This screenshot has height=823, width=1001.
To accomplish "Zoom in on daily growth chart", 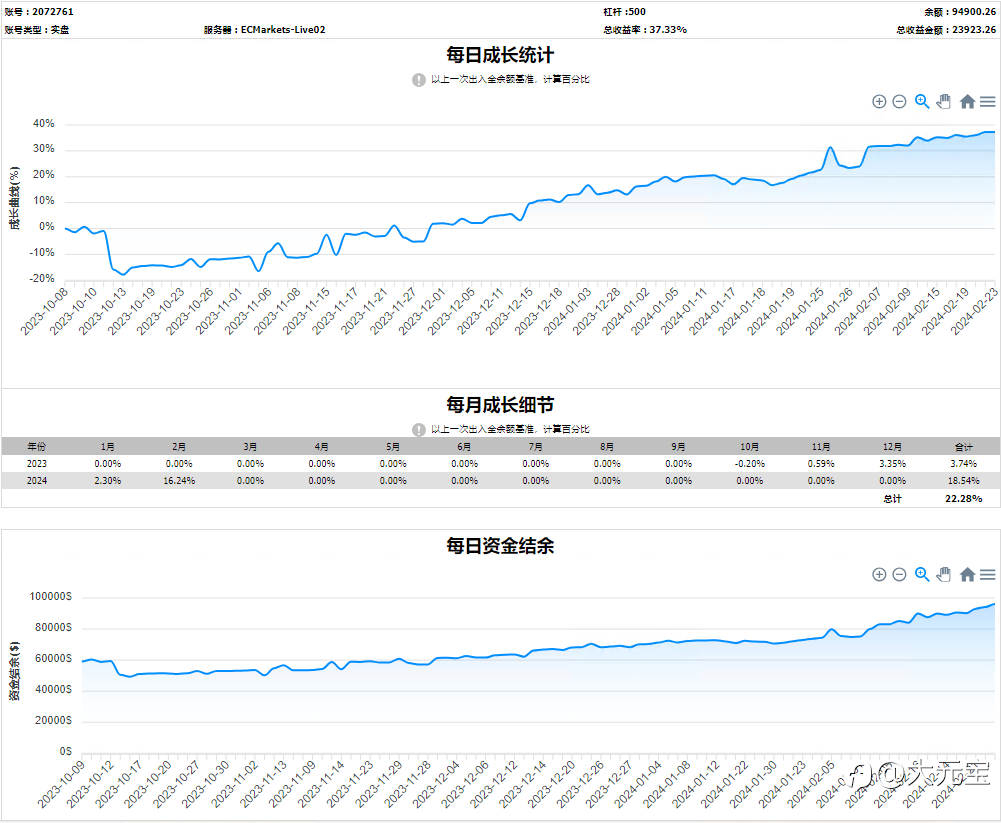I will [x=879, y=102].
